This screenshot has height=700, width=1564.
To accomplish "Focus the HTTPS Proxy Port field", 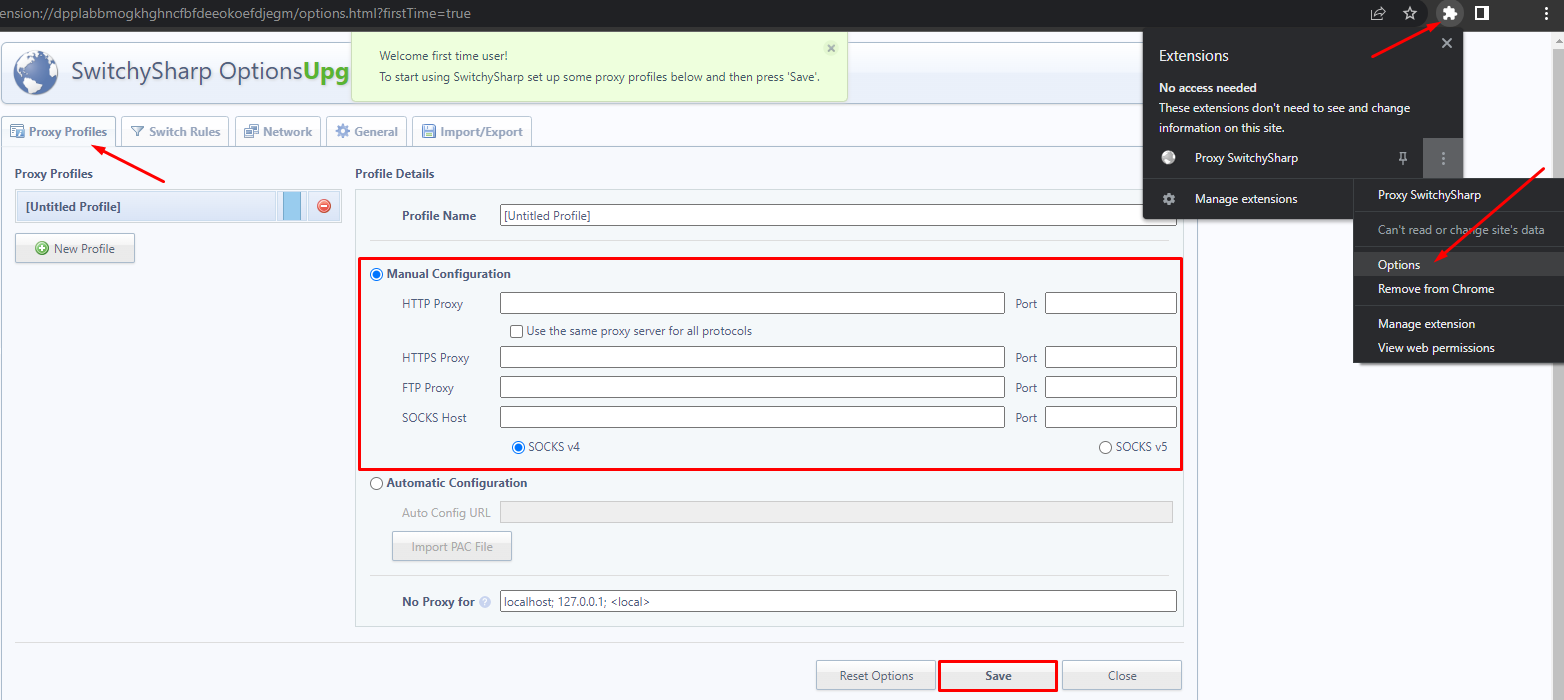I will coord(1111,357).
